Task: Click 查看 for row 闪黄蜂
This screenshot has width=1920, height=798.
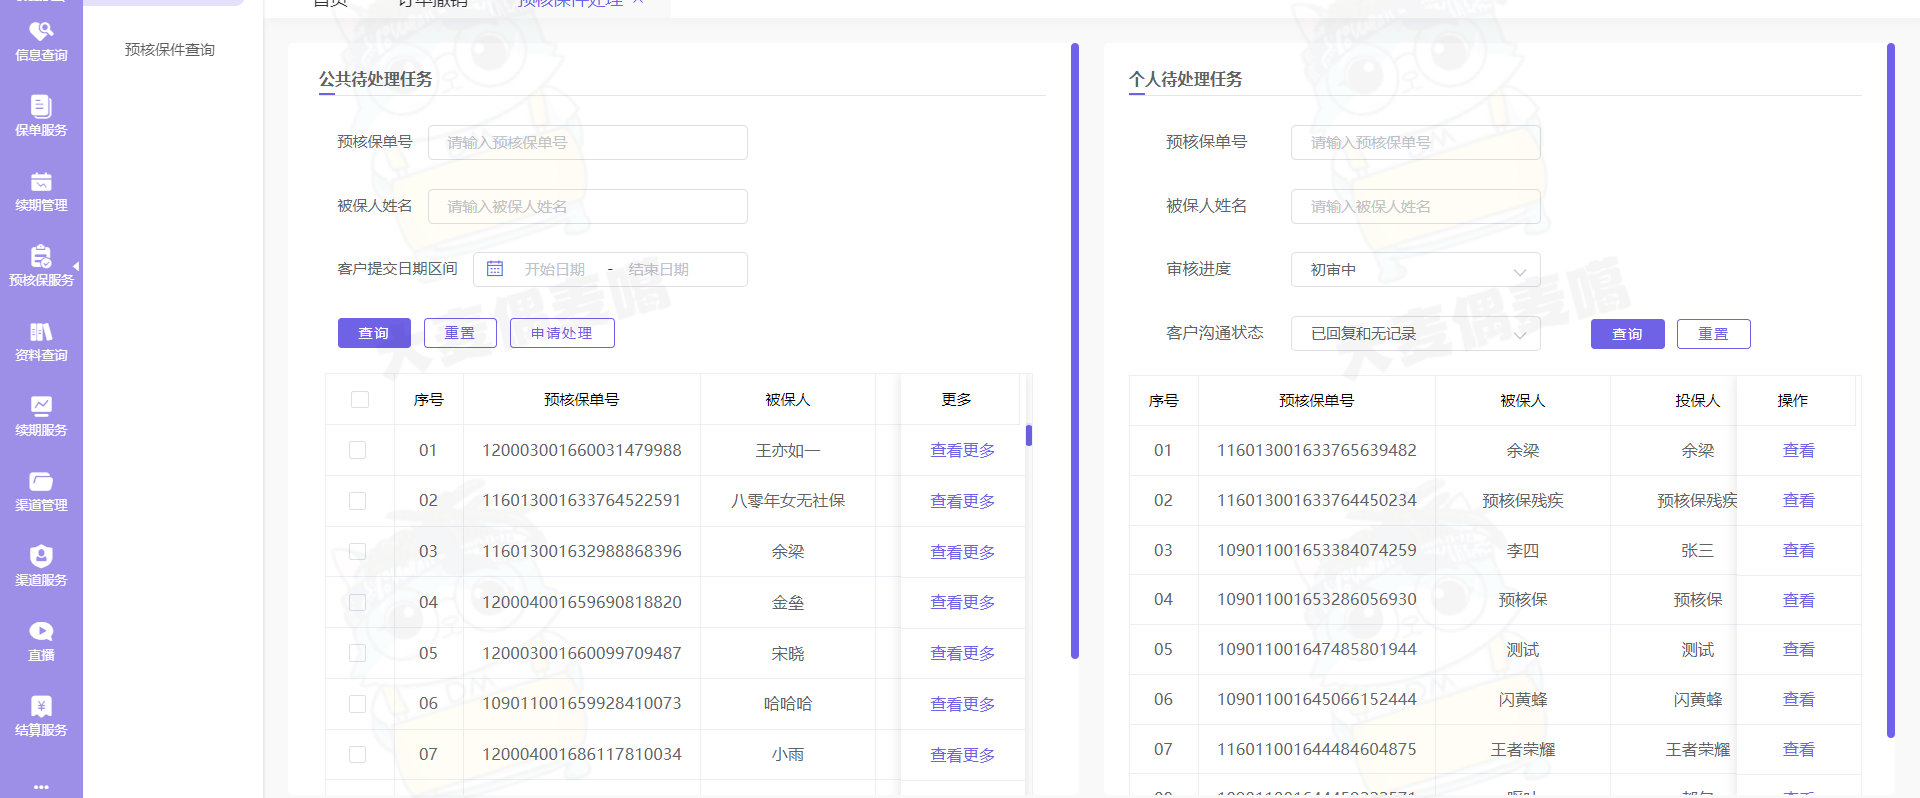Action: [x=1798, y=700]
